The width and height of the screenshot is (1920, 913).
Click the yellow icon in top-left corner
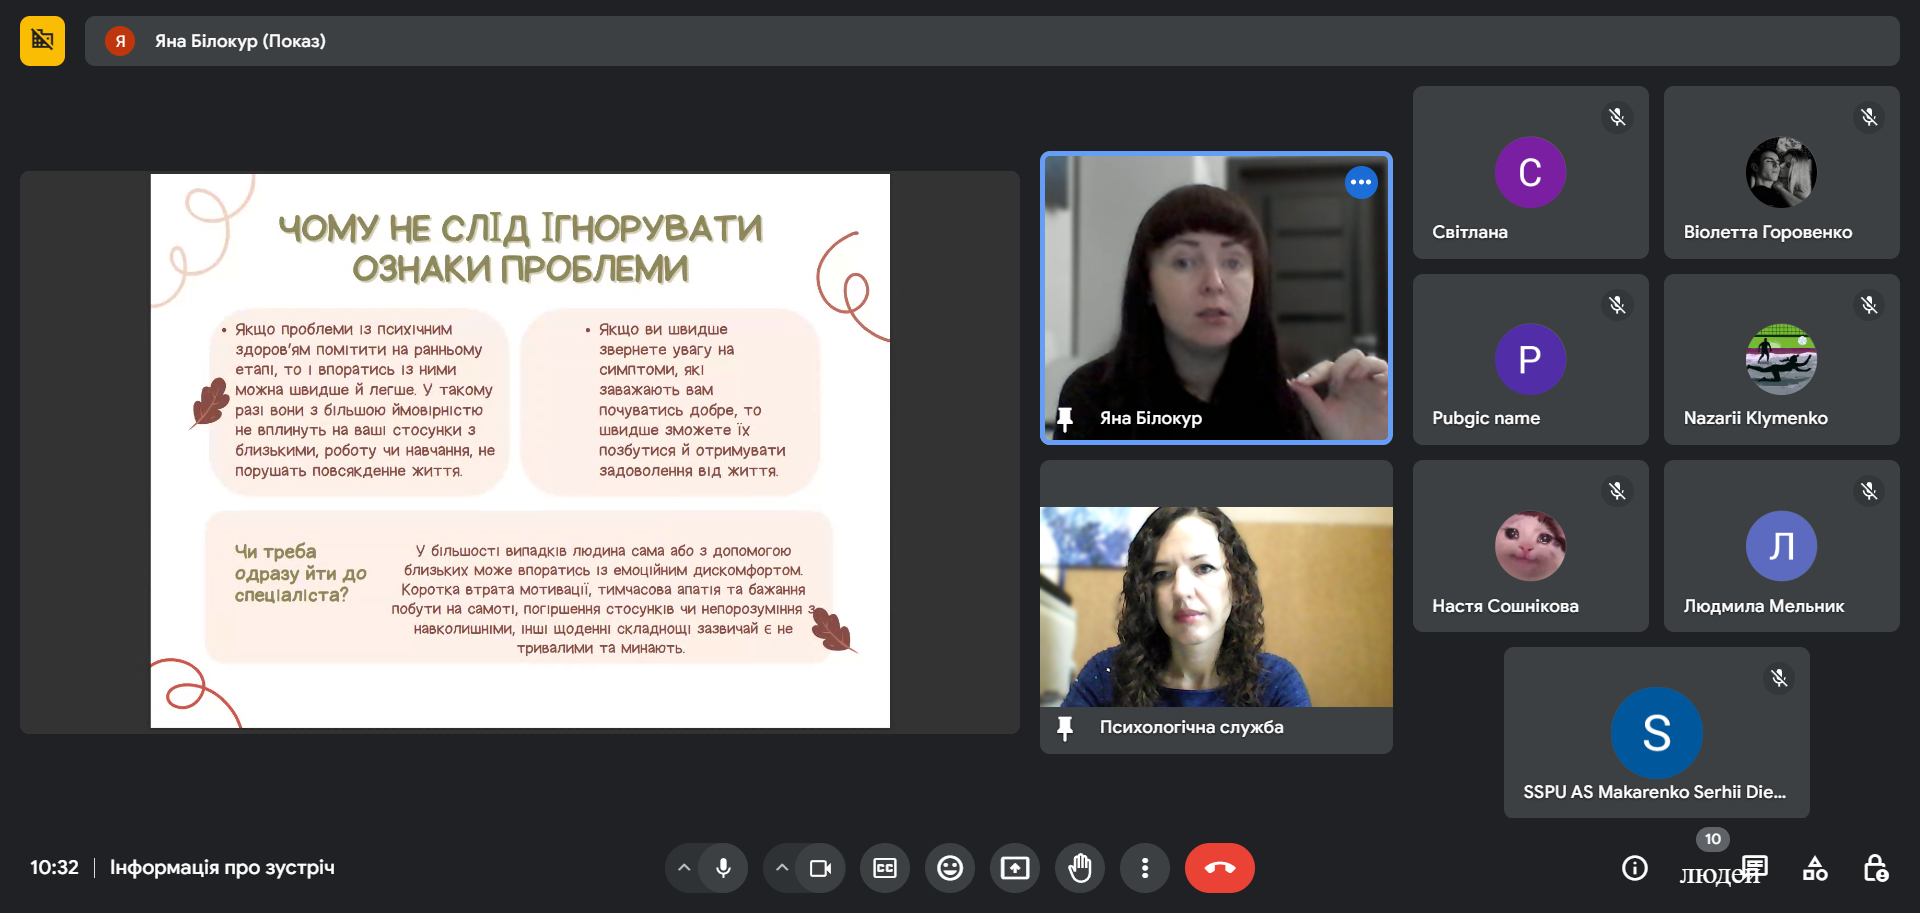[42, 41]
